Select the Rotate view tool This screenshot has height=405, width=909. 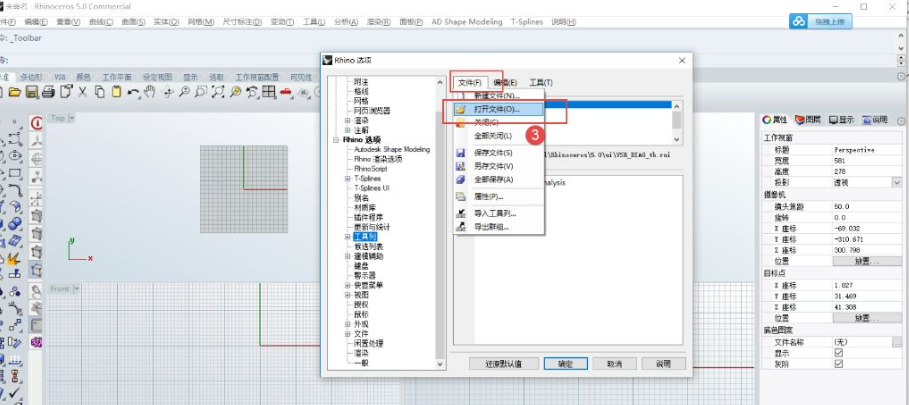coord(168,92)
